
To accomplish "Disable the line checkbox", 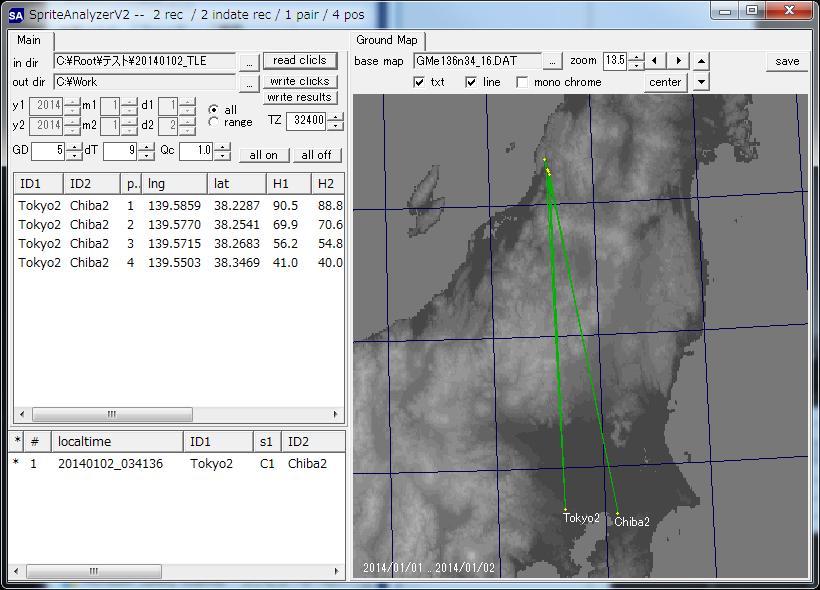I will (471, 82).
